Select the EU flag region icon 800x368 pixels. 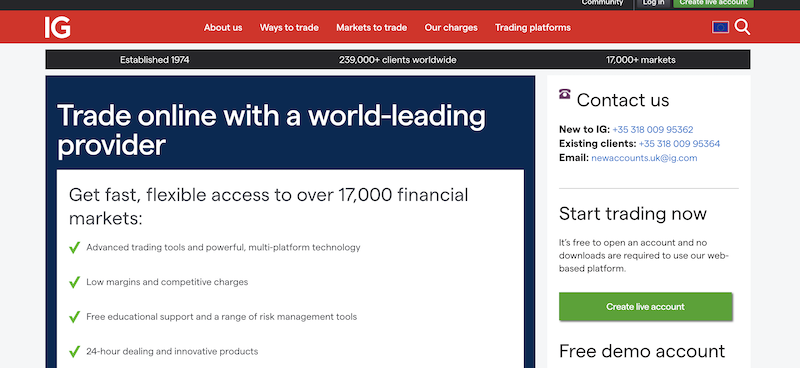tap(720, 27)
